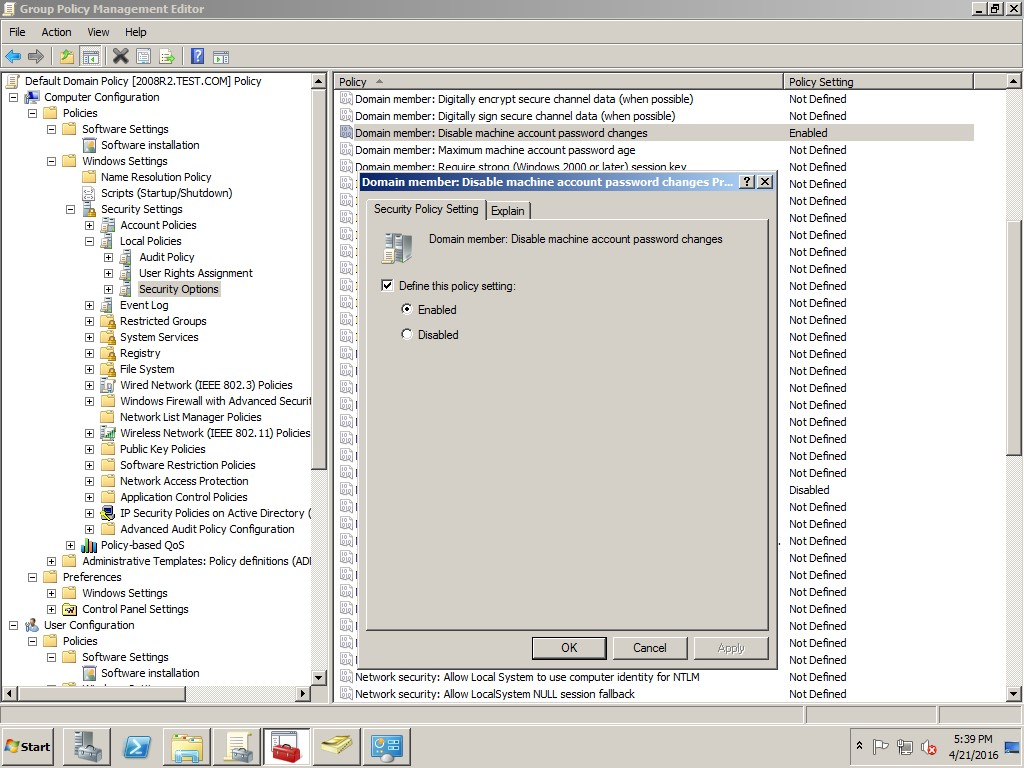This screenshot has width=1024, height=768.
Task: Collapse the Security Settings node
Action: point(71,210)
